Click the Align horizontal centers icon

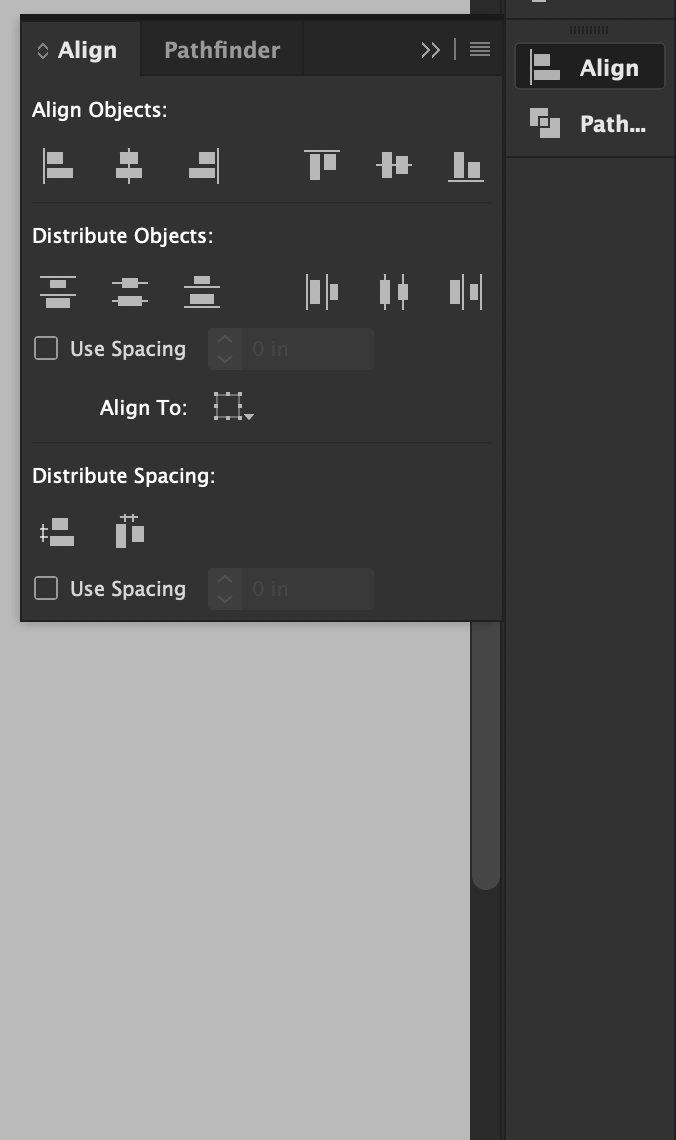click(128, 166)
